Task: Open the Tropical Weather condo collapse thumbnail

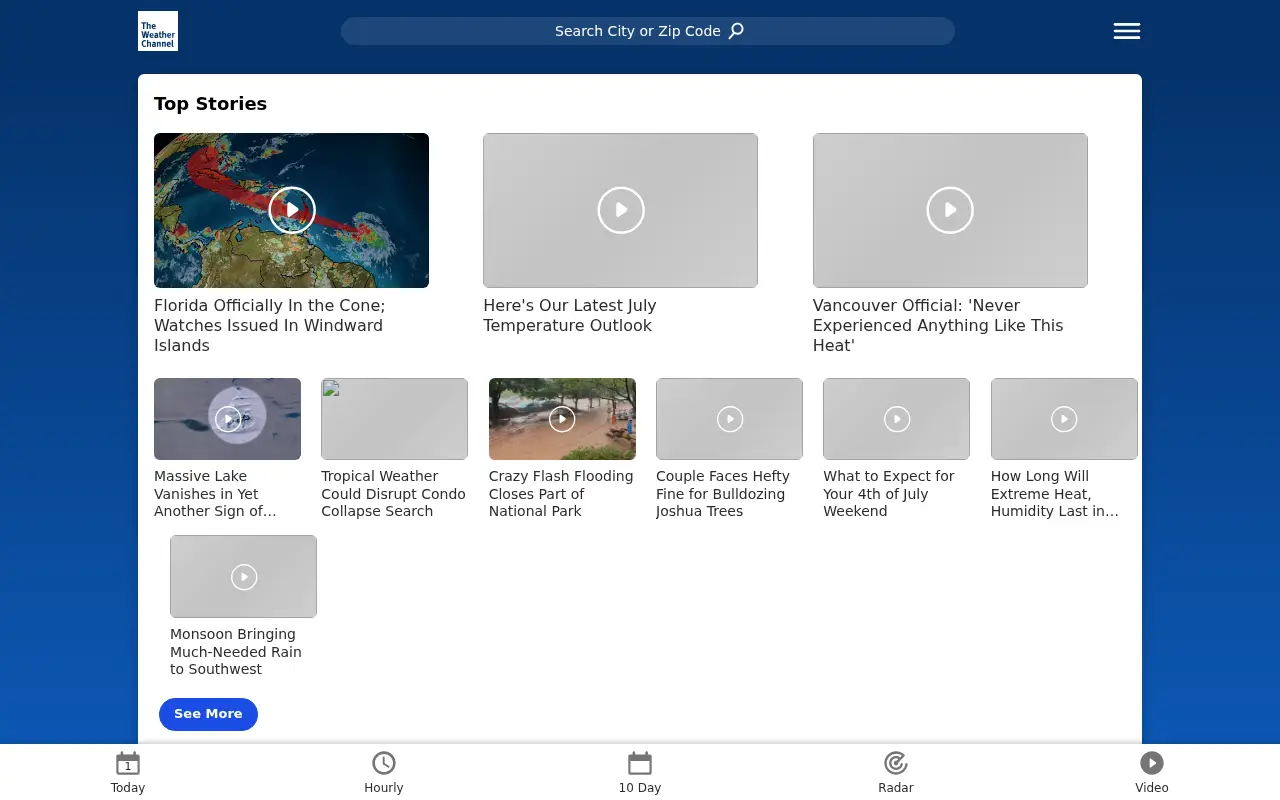Action: tap(394, 419)
